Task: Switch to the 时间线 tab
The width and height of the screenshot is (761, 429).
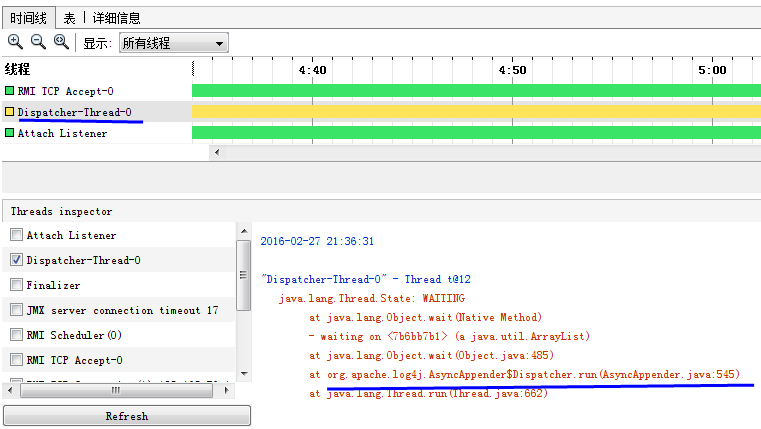Action: point(28,18)
